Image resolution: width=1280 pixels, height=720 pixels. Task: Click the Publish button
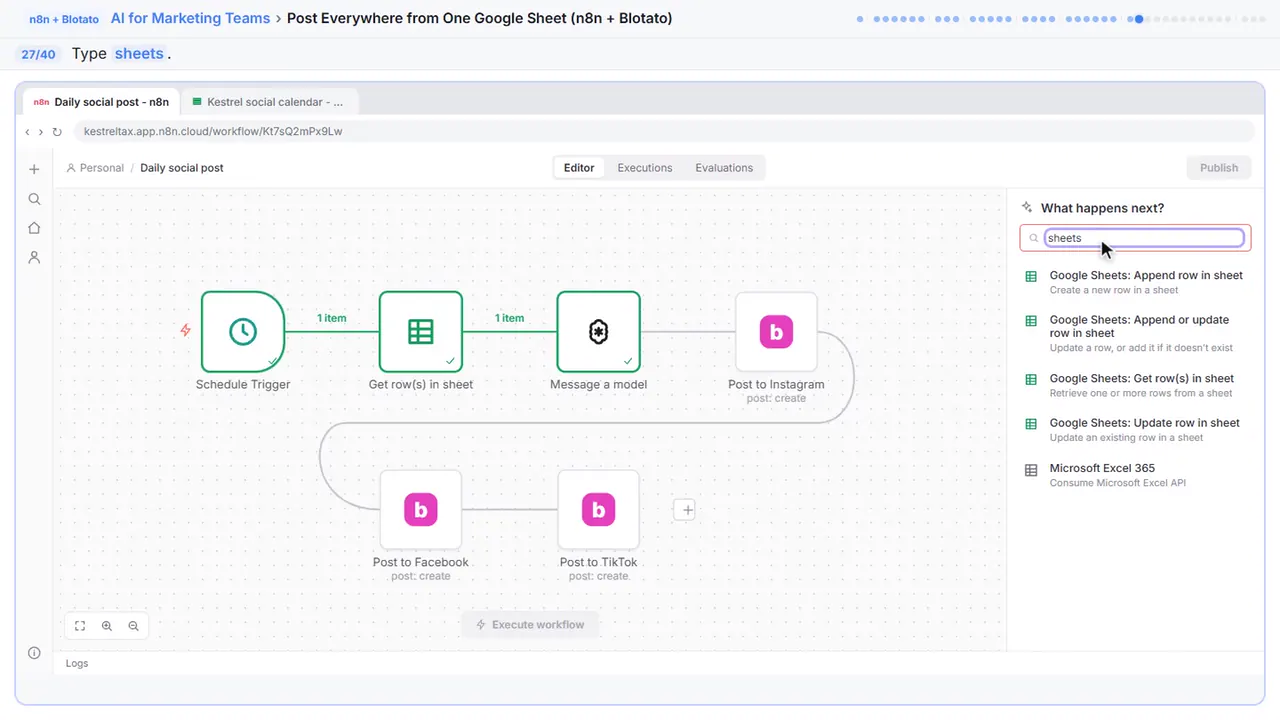coord(1219,168)
